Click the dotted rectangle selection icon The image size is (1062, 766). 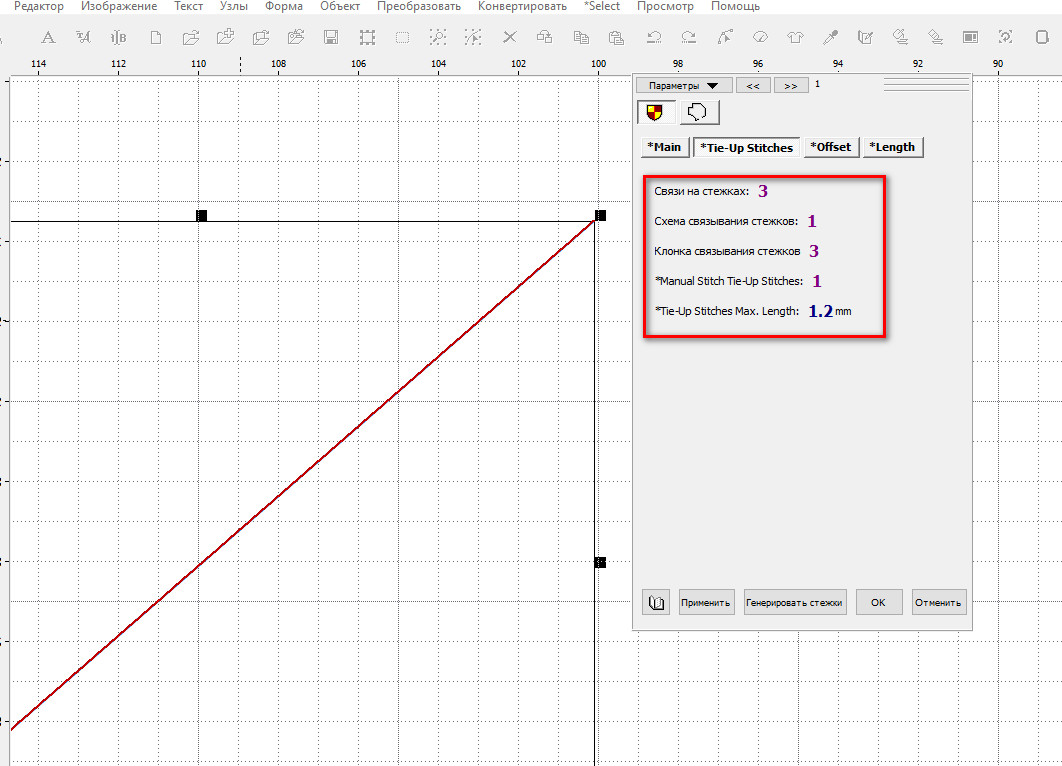pyautogui.click(x=402, y=37)
